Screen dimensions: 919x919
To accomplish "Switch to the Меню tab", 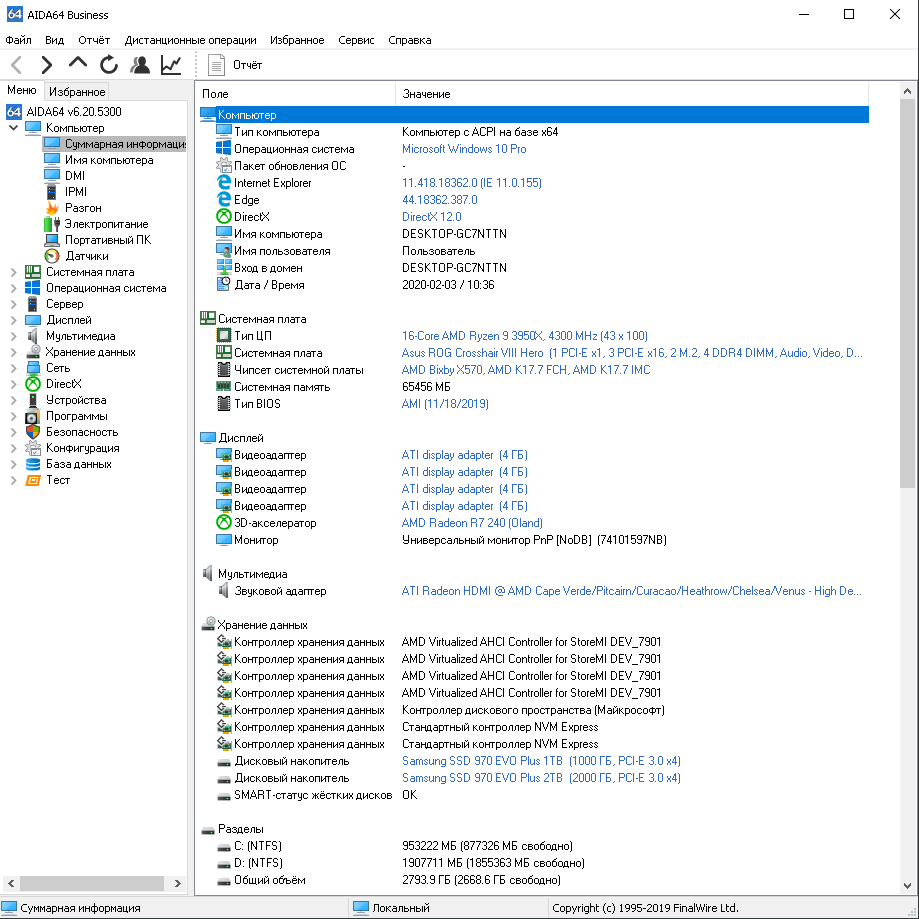I will 22,90.
